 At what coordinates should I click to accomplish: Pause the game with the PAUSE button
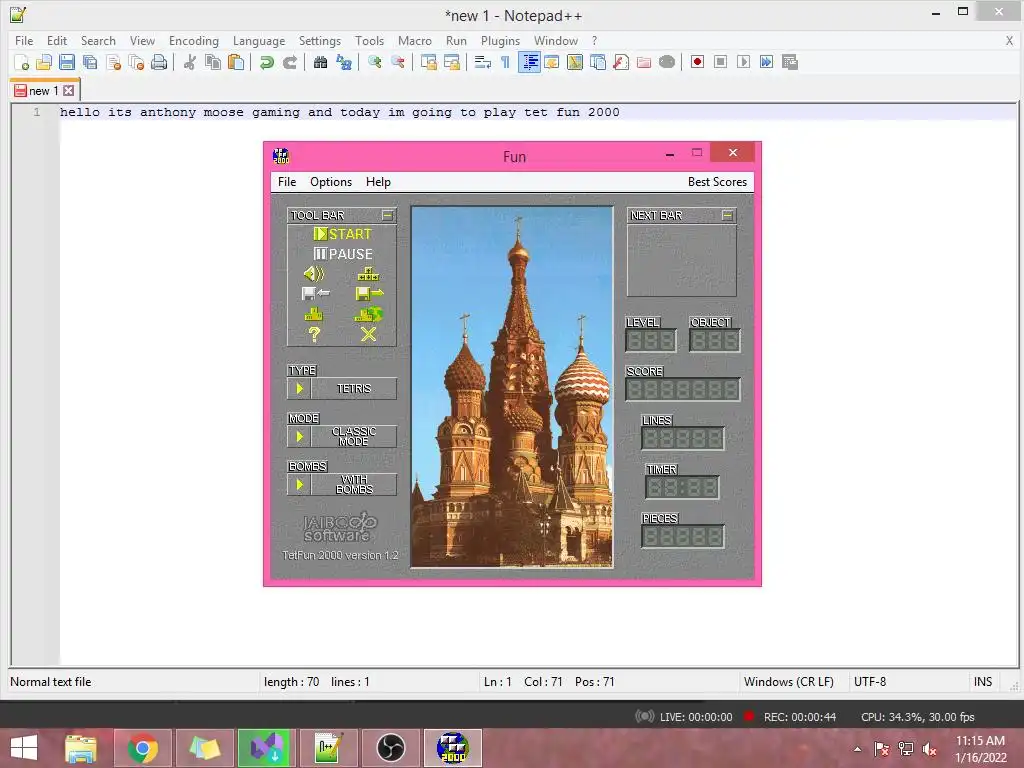tap(343, 254)
